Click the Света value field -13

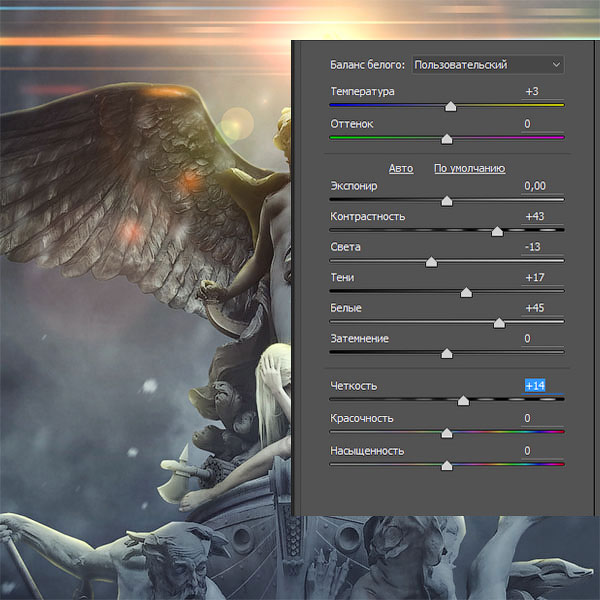[542, 247]
